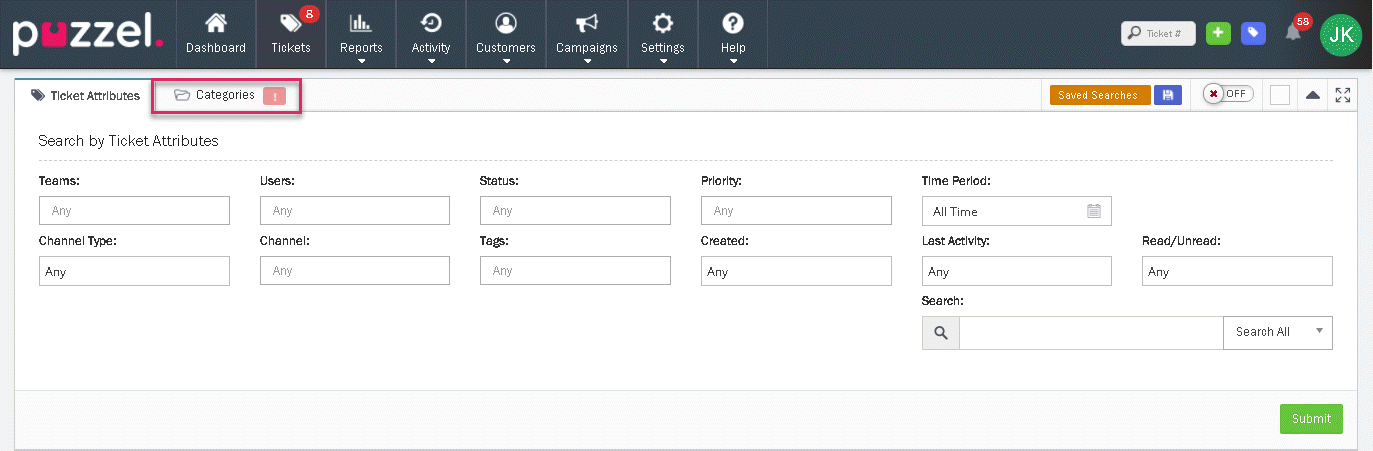
Task: Save search with blue floppy disk icon
Action: point(1167,95)
